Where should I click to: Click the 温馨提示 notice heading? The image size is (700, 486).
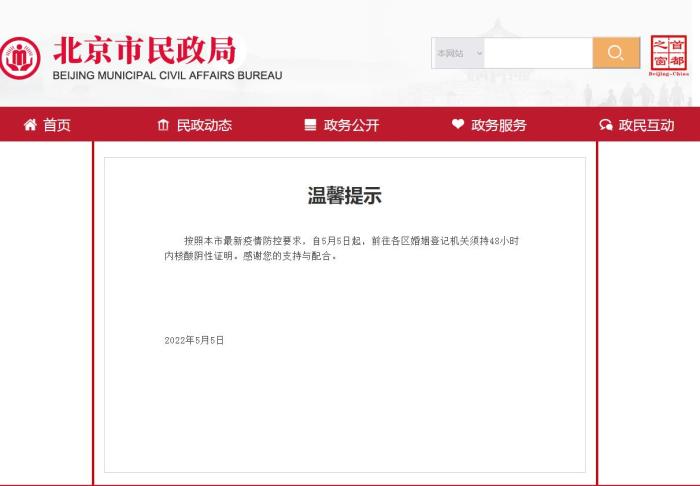point(344,196)
